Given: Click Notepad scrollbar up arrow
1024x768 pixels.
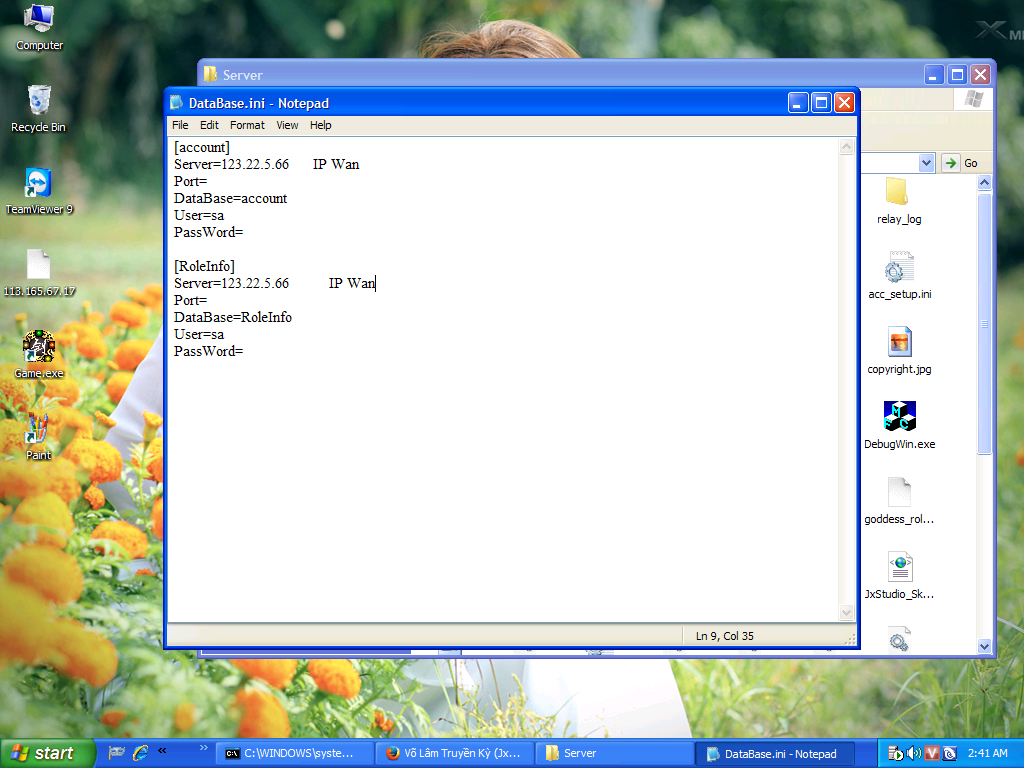Looking at the screenshot, I should [x=846, y=146].
